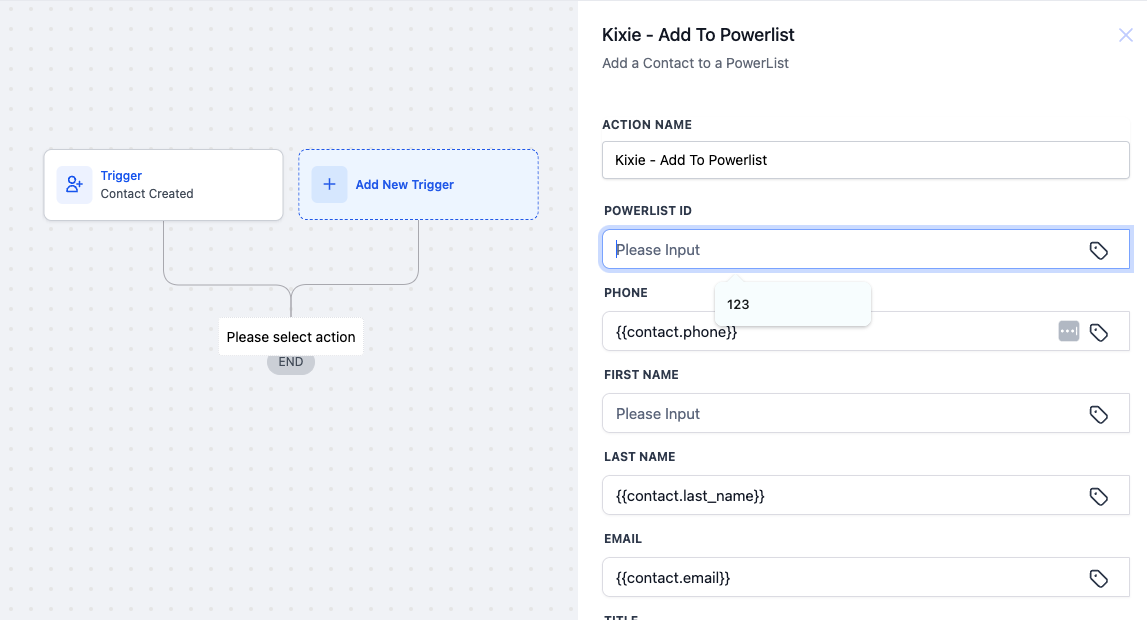Click the Contact Created trigger person icon

[75, 184]
